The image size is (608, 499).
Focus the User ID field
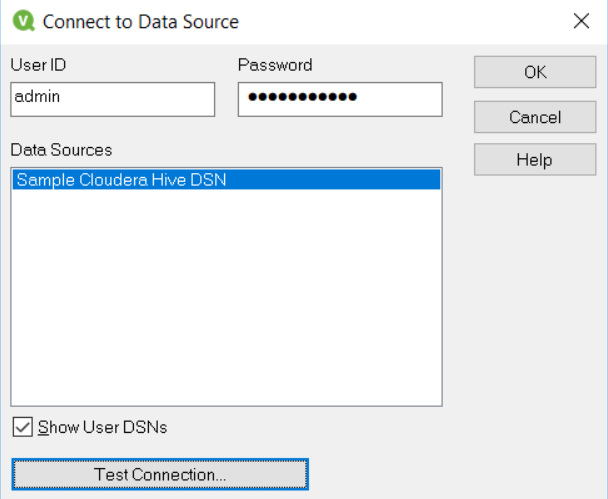click(x=113, y=99)
